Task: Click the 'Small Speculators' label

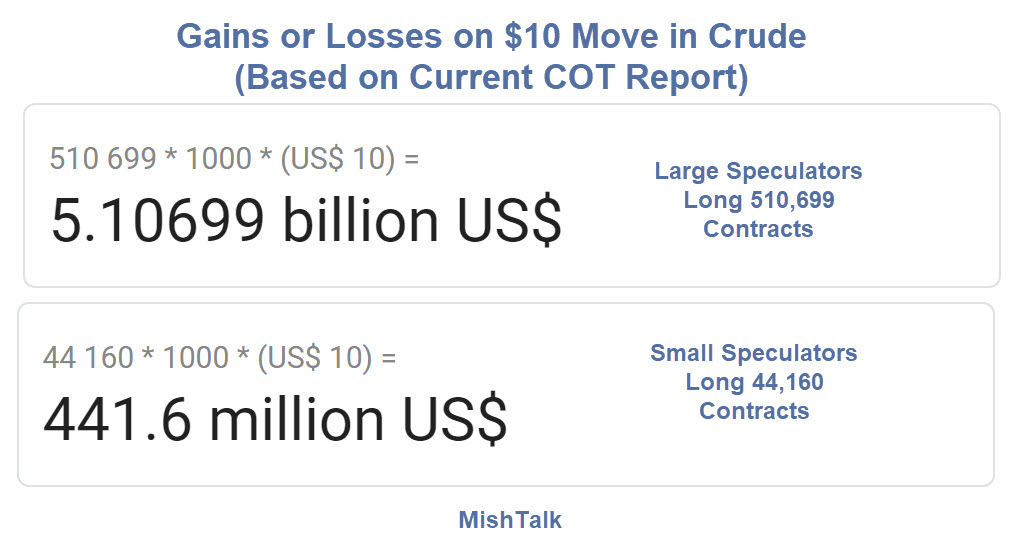Action: click(x=753, y=353)
